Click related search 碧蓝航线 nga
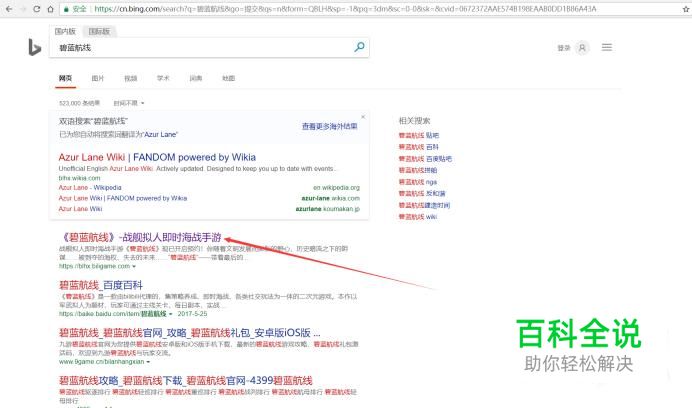This screenshot has height=408, width=692. point(417,181)
